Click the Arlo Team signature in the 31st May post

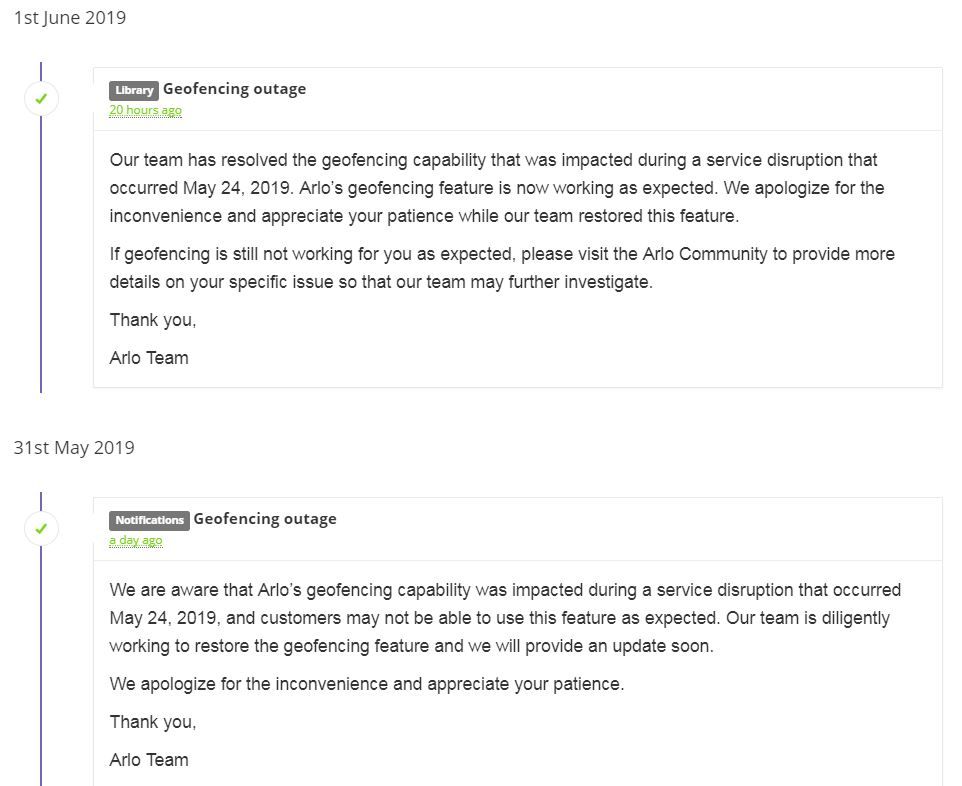point(149,760)
